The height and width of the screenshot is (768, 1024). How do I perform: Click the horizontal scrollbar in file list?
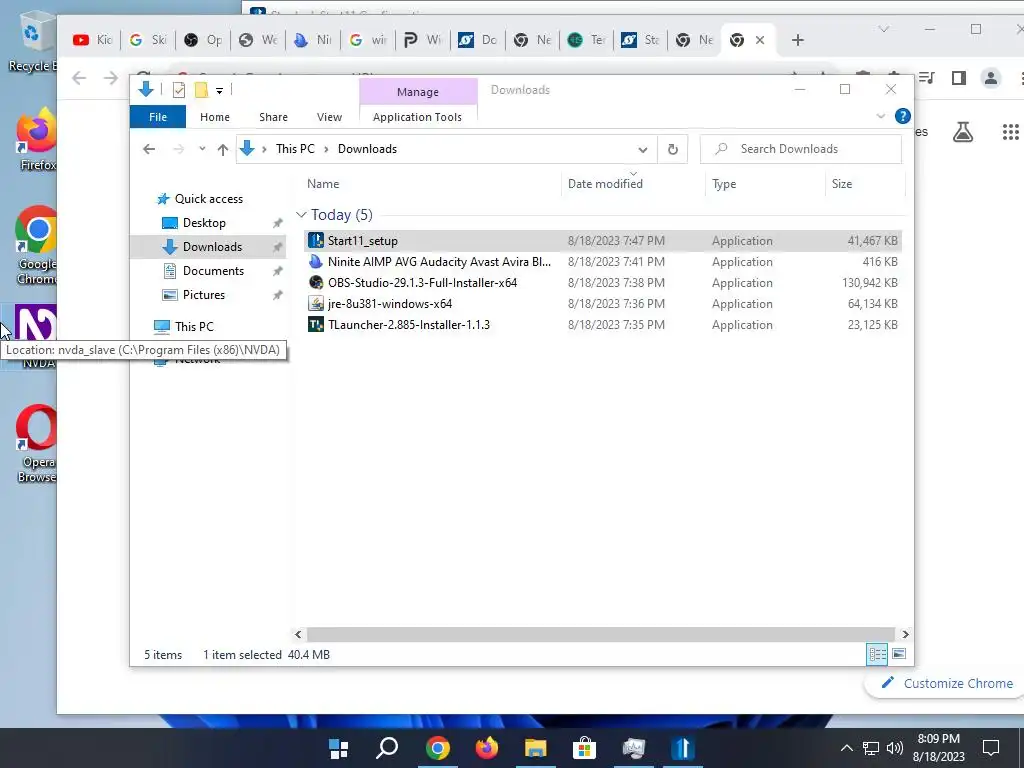600,634
